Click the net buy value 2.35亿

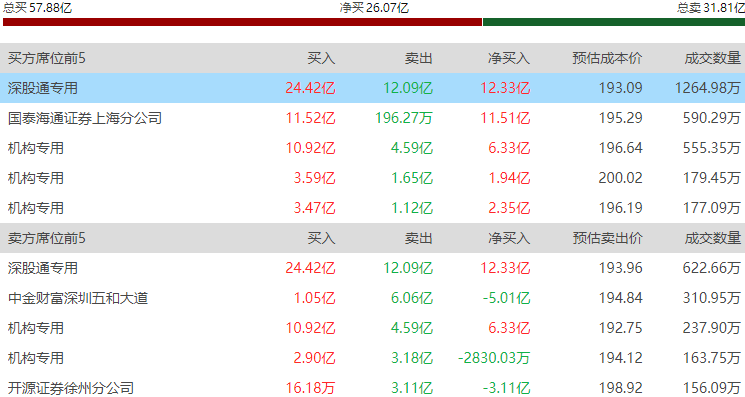point(509,208)
